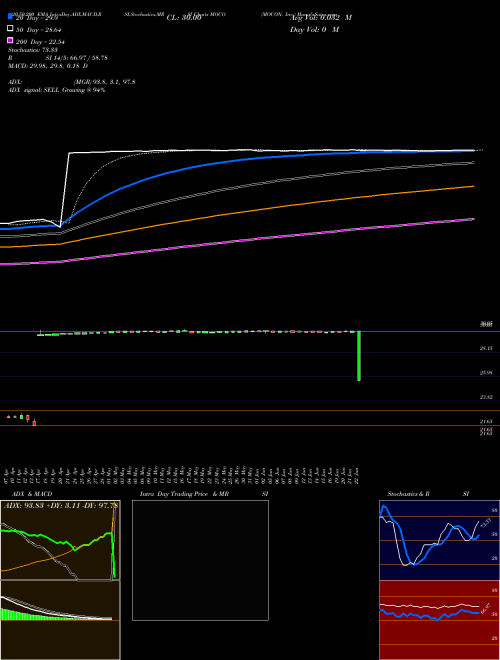Click the magenta 200 Day legend swatch
Image resolution: width=500 pixels, height=660 pixels.
pyautogui.click(x=10, y=40)
